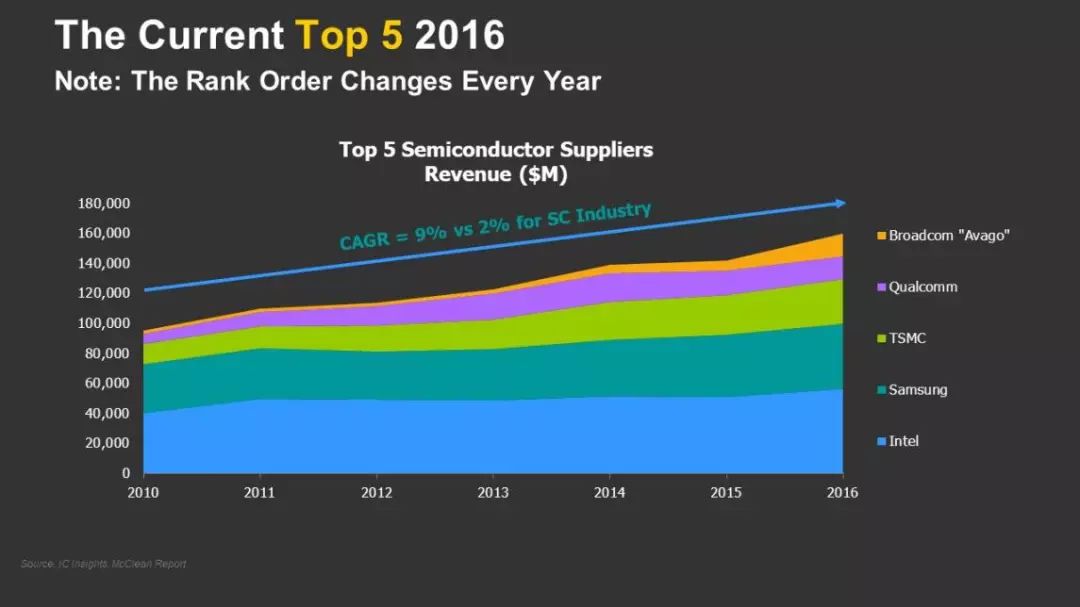Click the 160,000 y-axis label

[x=104, y=233]
